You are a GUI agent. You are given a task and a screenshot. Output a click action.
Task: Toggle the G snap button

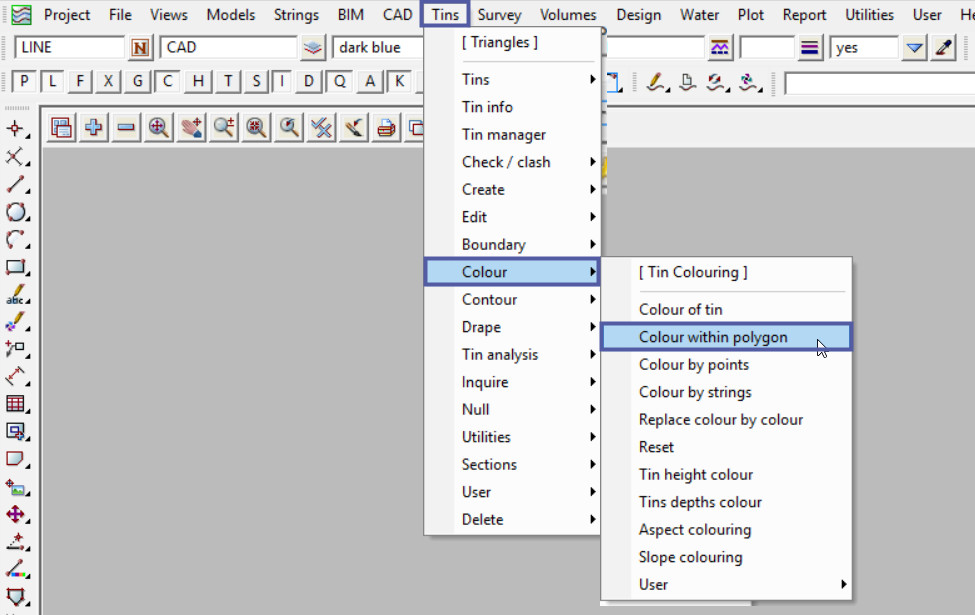(x=138, y=82)
